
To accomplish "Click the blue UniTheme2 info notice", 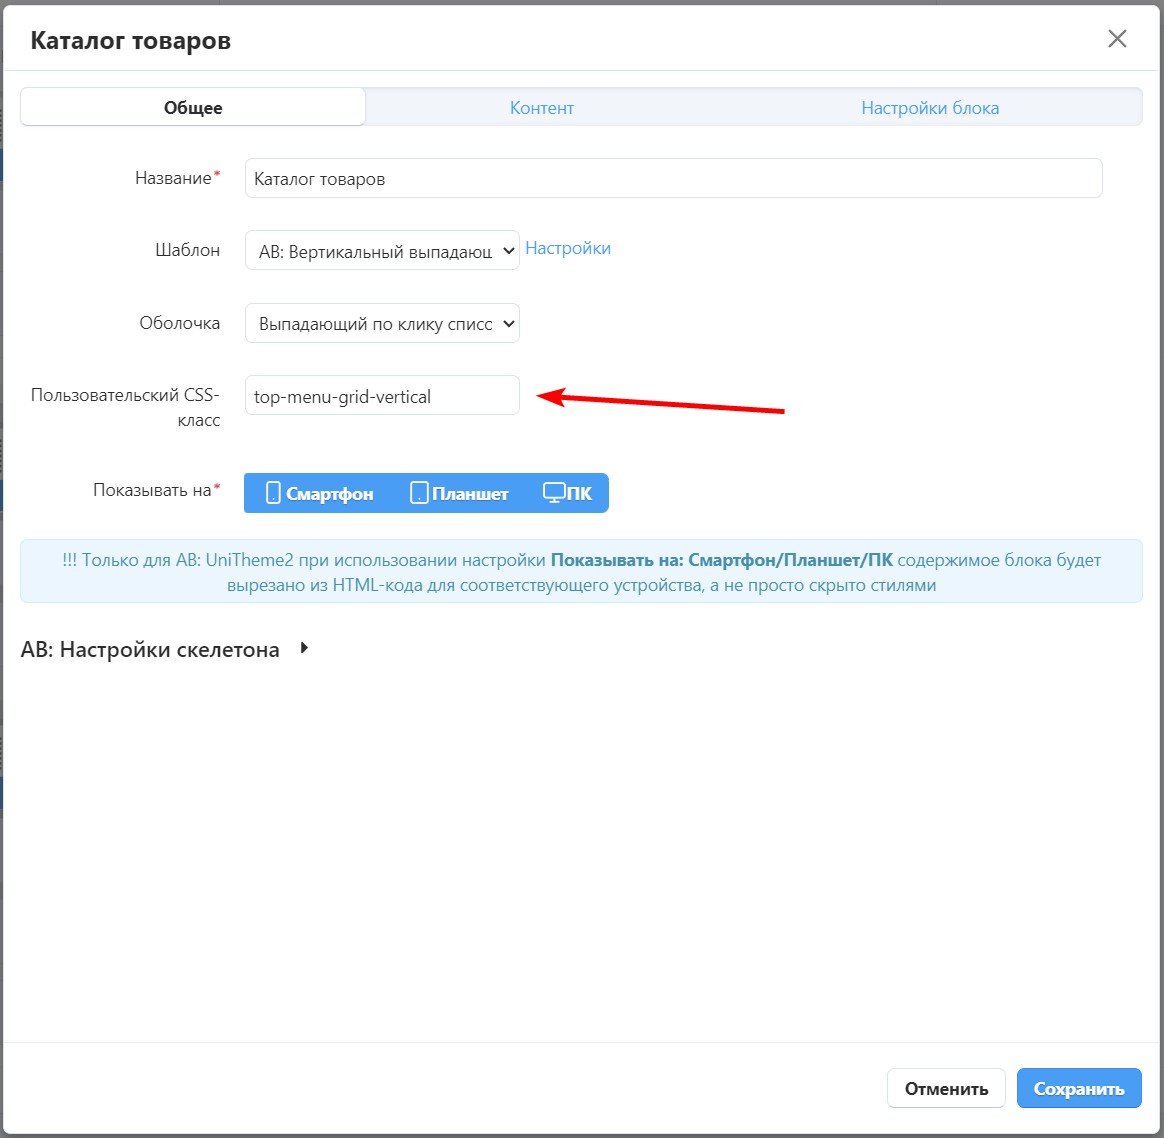I will tap(581, 572).
